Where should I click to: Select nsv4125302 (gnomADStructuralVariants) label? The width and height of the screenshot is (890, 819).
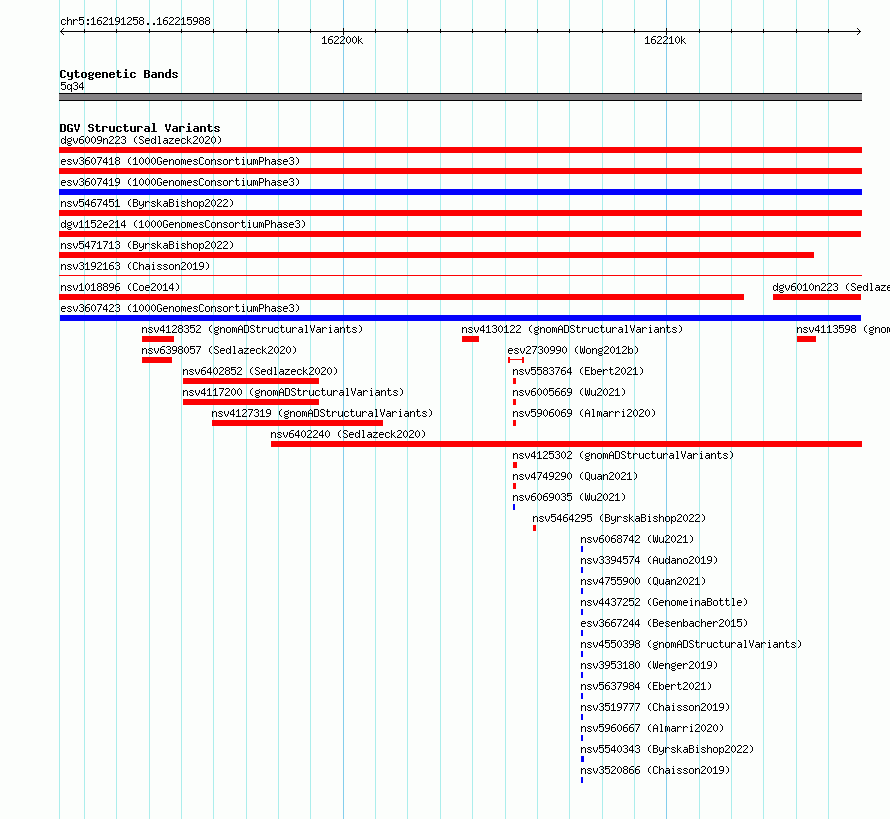click(x=623, y=455)
